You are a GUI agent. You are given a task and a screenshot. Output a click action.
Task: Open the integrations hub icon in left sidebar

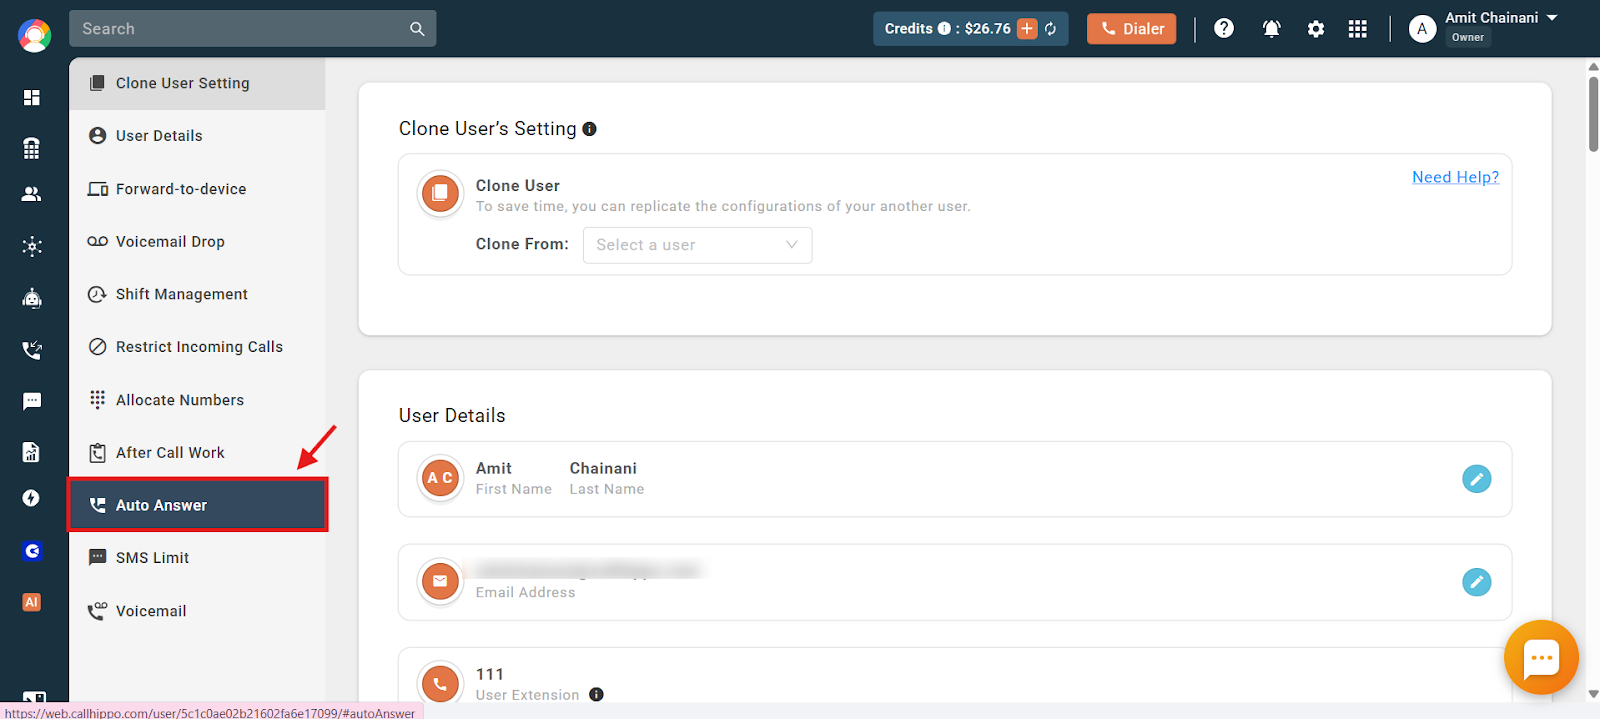[32, 246]
